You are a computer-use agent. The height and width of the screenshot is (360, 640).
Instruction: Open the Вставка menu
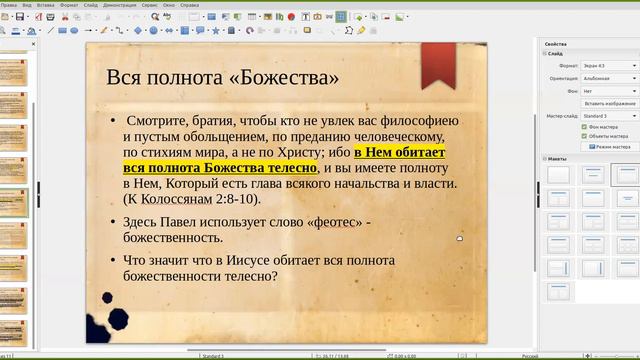coord(45,5)
